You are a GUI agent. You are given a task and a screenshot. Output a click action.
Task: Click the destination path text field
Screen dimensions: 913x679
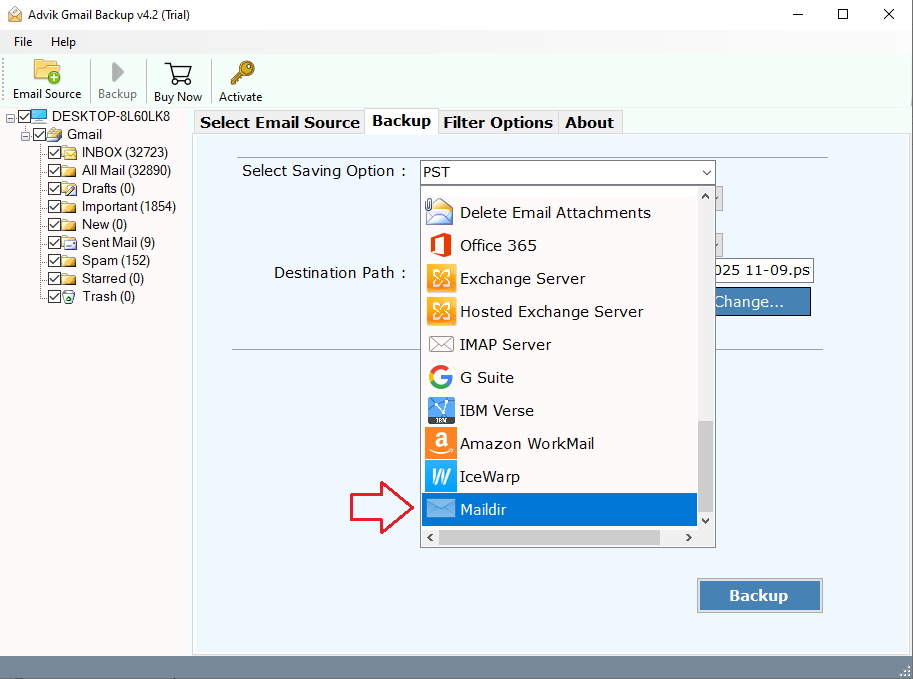(x=764, y=270)
